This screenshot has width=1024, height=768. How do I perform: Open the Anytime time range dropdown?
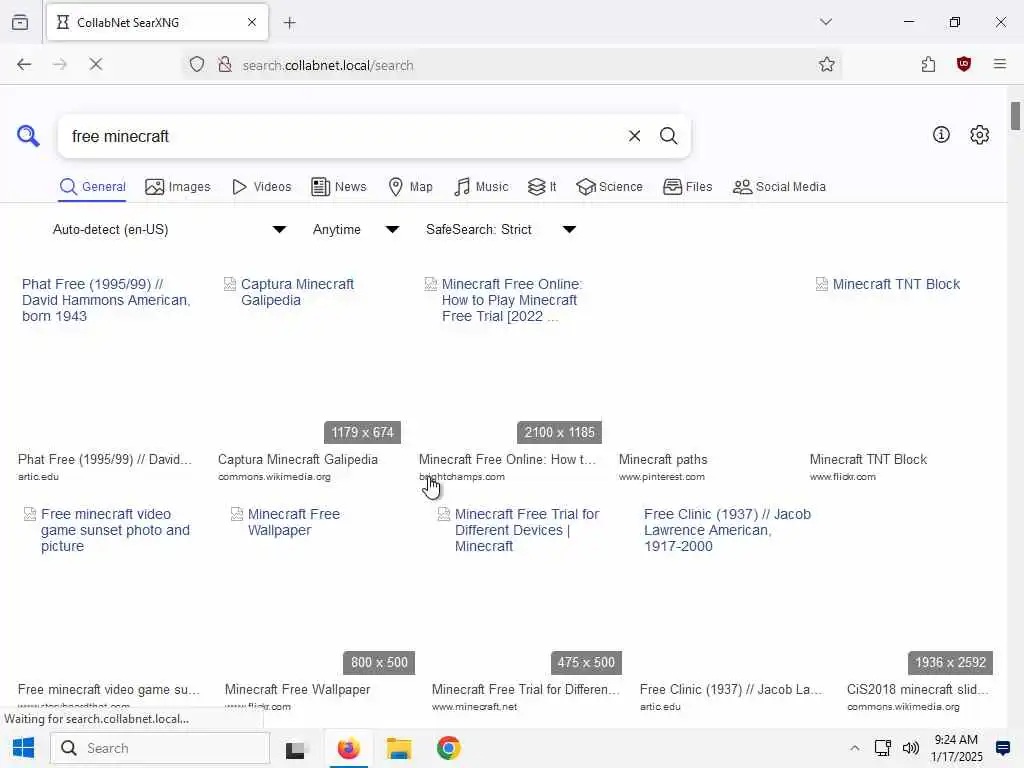tap(356, 229)
